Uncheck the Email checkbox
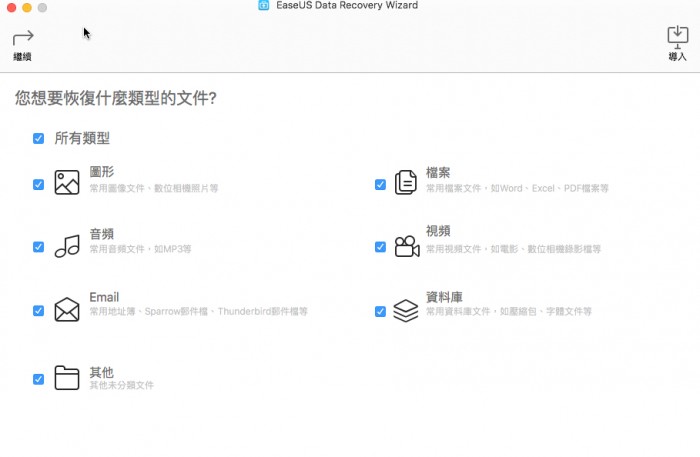This screenshot has width=700, height=457. pyautogui.click(x=38, y=311)
